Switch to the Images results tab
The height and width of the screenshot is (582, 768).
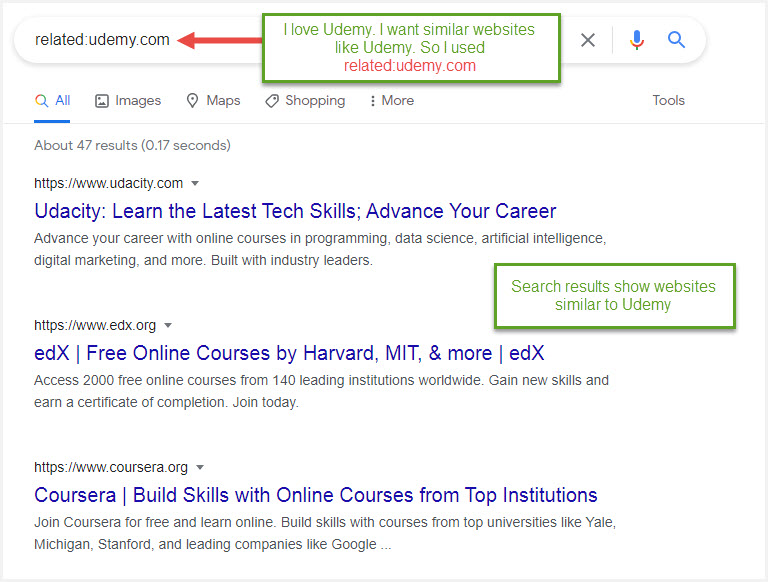click(x=137, y=101)
